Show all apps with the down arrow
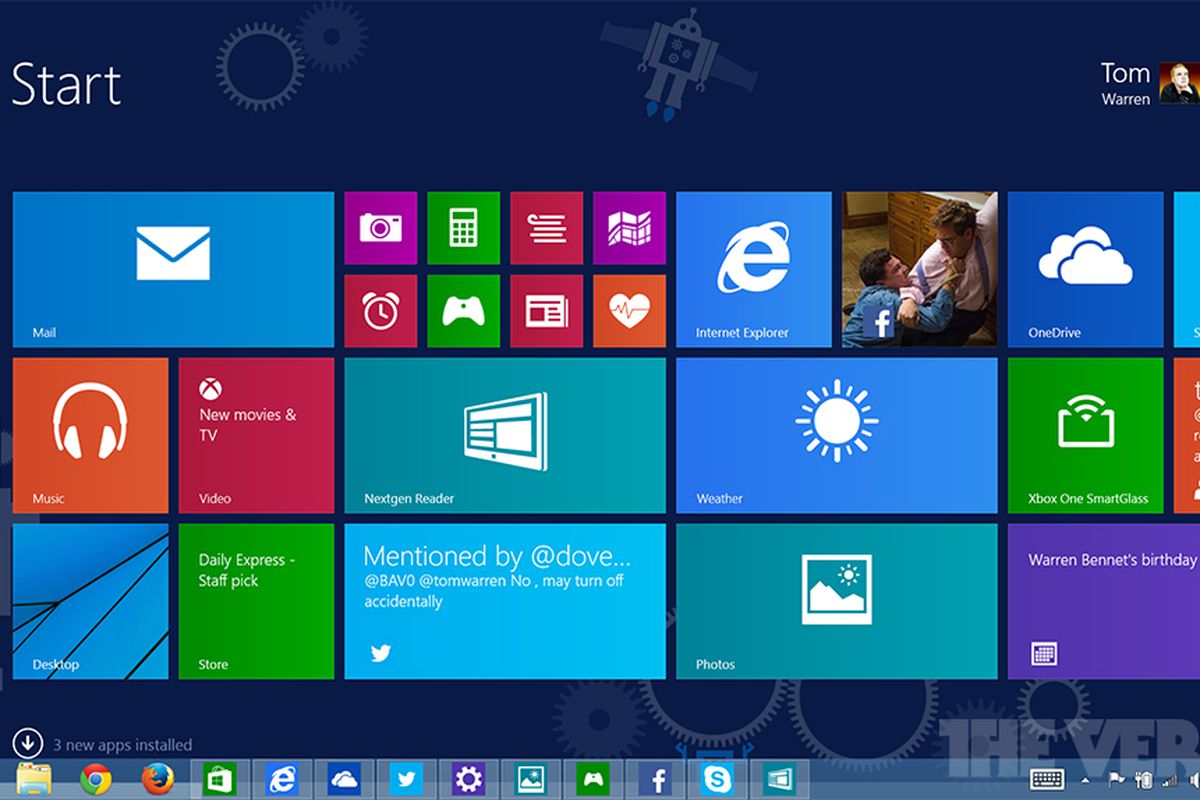1200x800 pixels. 27,743
